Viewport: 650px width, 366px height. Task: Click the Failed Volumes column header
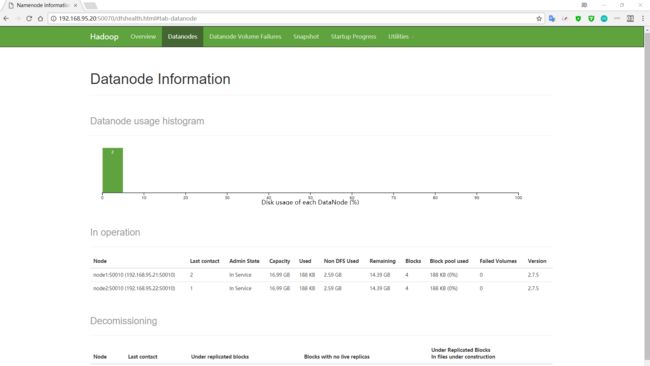point(498,261)
